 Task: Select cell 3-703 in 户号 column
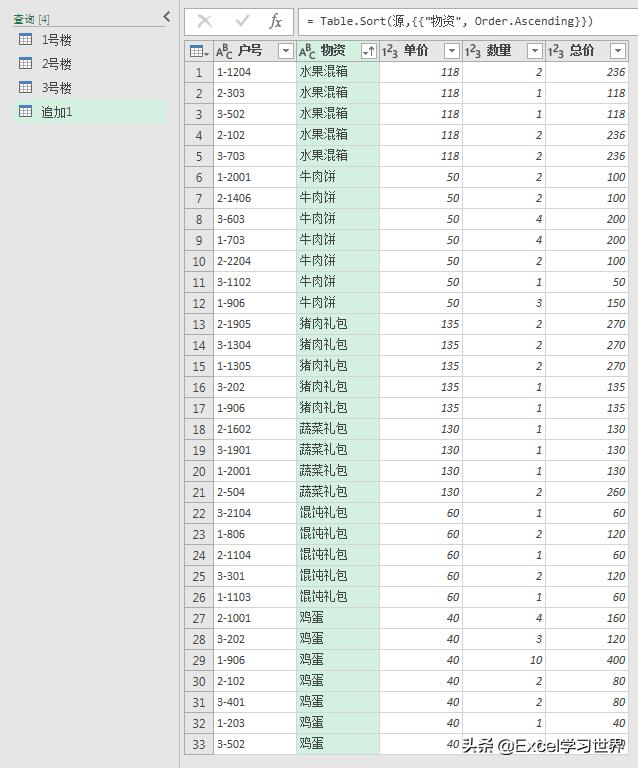255,156
